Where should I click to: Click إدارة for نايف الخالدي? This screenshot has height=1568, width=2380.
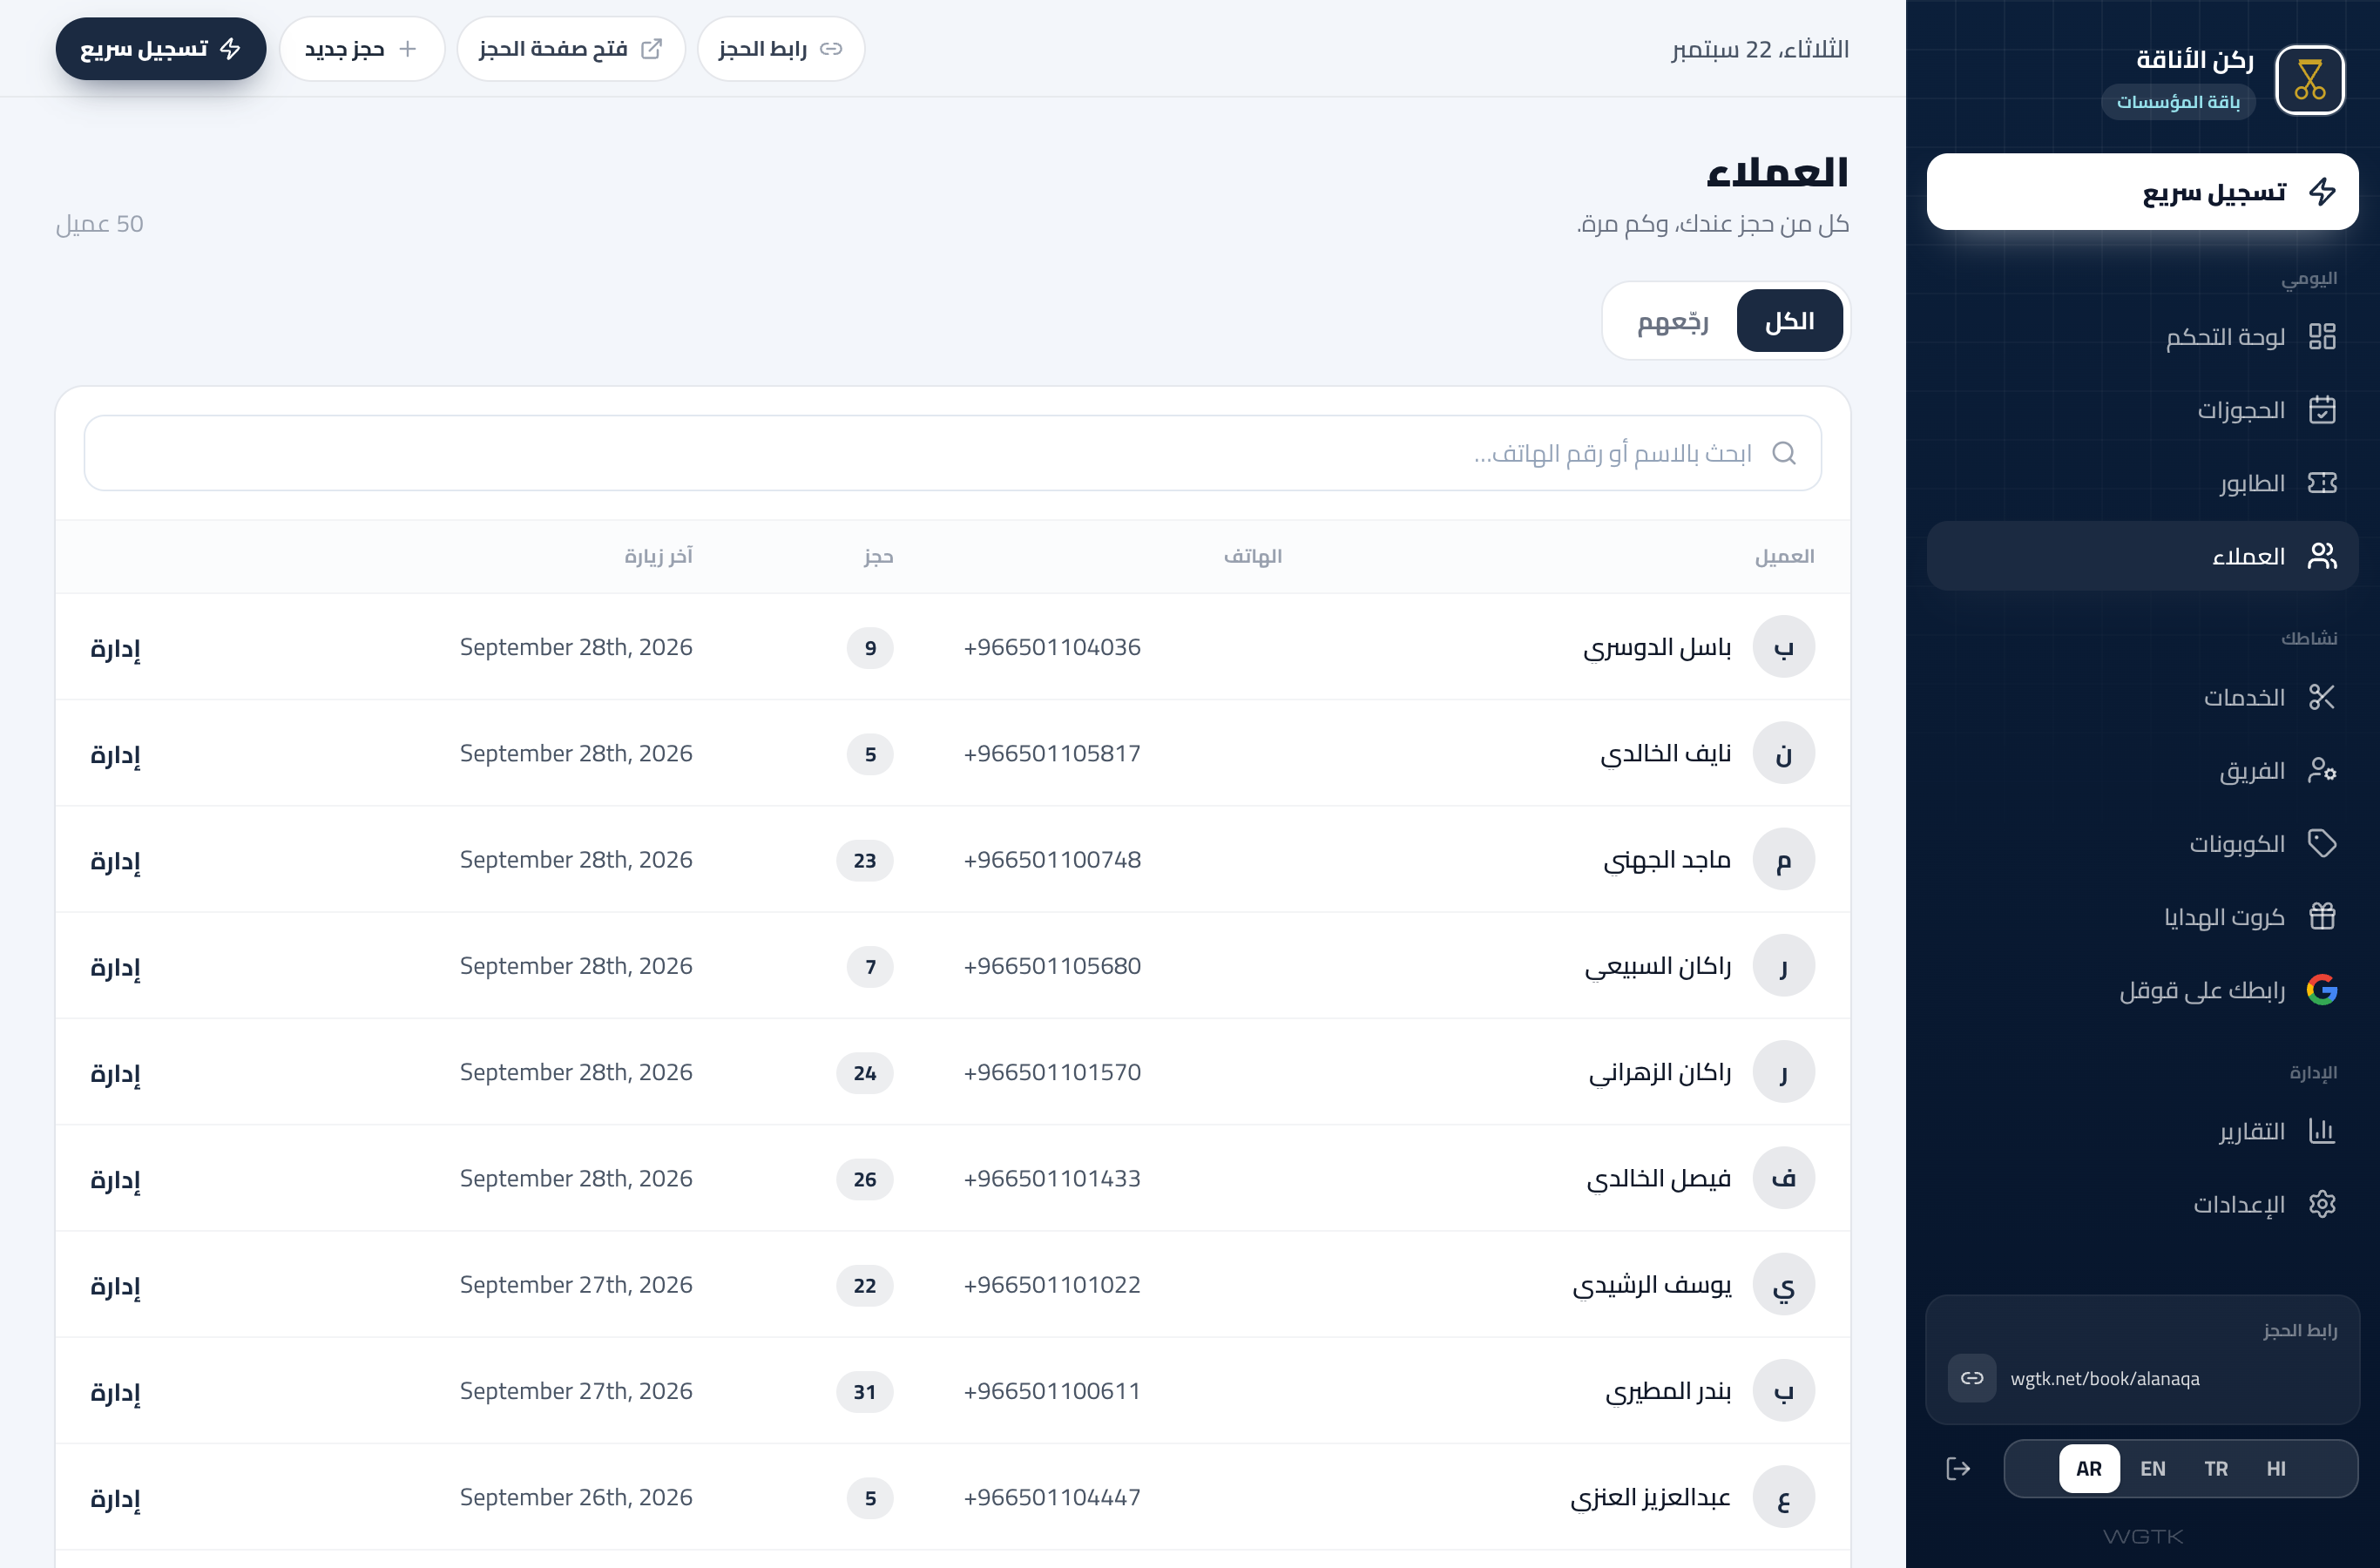[x=116, y=754]
